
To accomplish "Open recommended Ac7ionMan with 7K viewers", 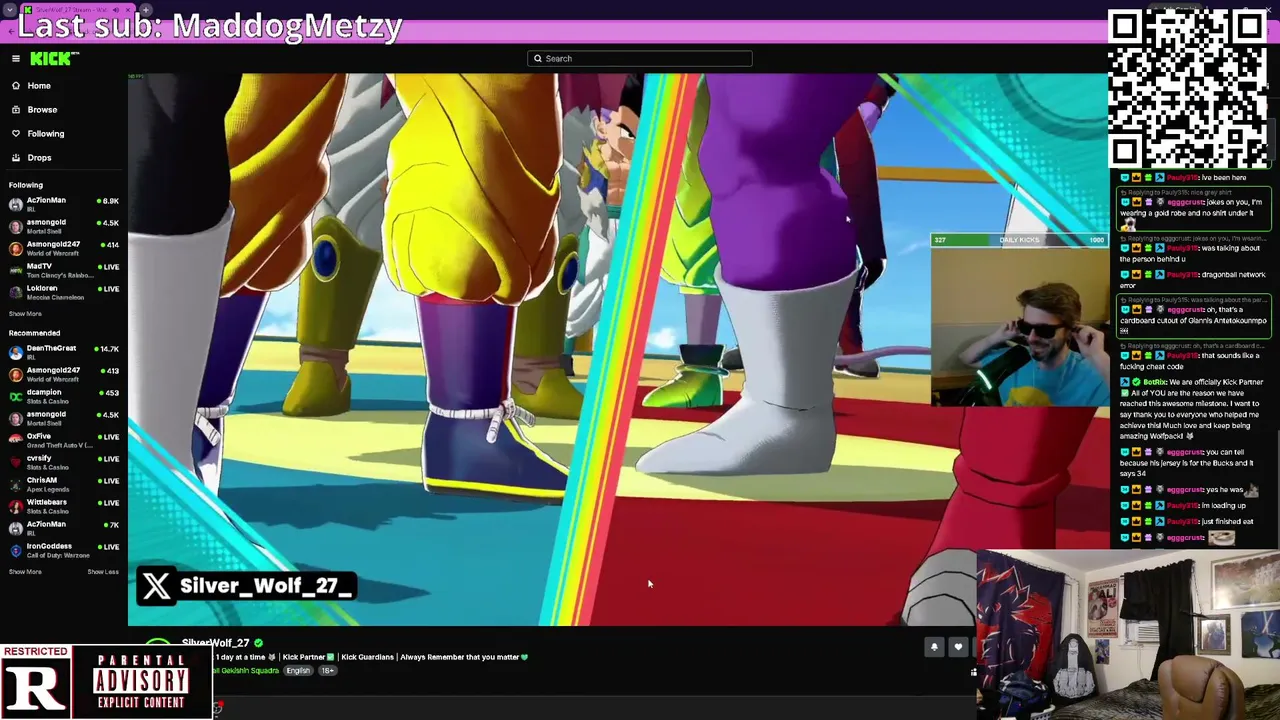I will pyautogui.click(x=64, y=528).
